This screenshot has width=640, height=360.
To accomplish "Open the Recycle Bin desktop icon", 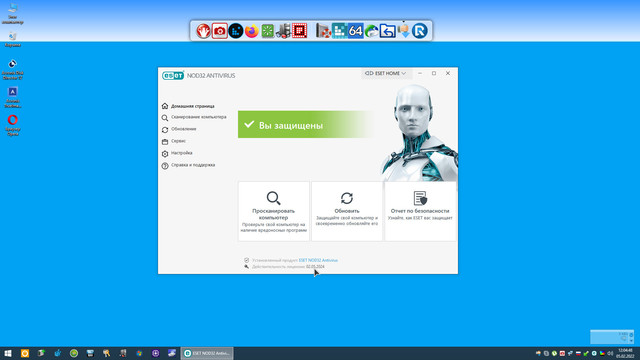I will click(13, 40).
